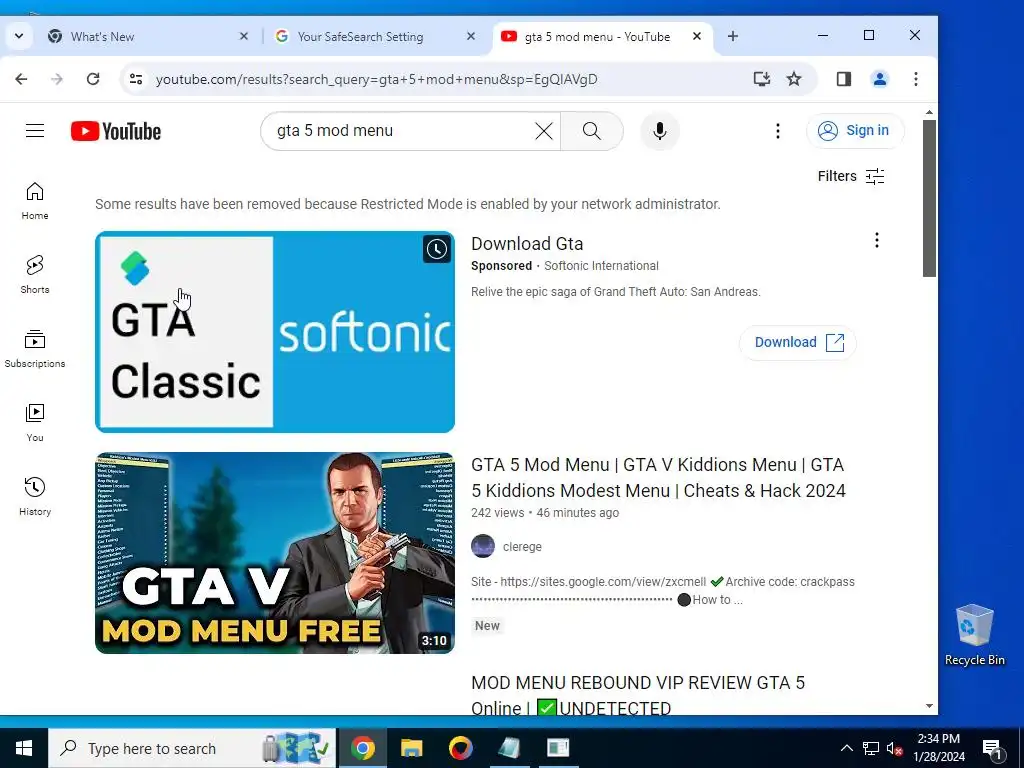The image size is (1024, 768).
Task: Close the gta 5 mod menu tab
Action: coord(697,37)
